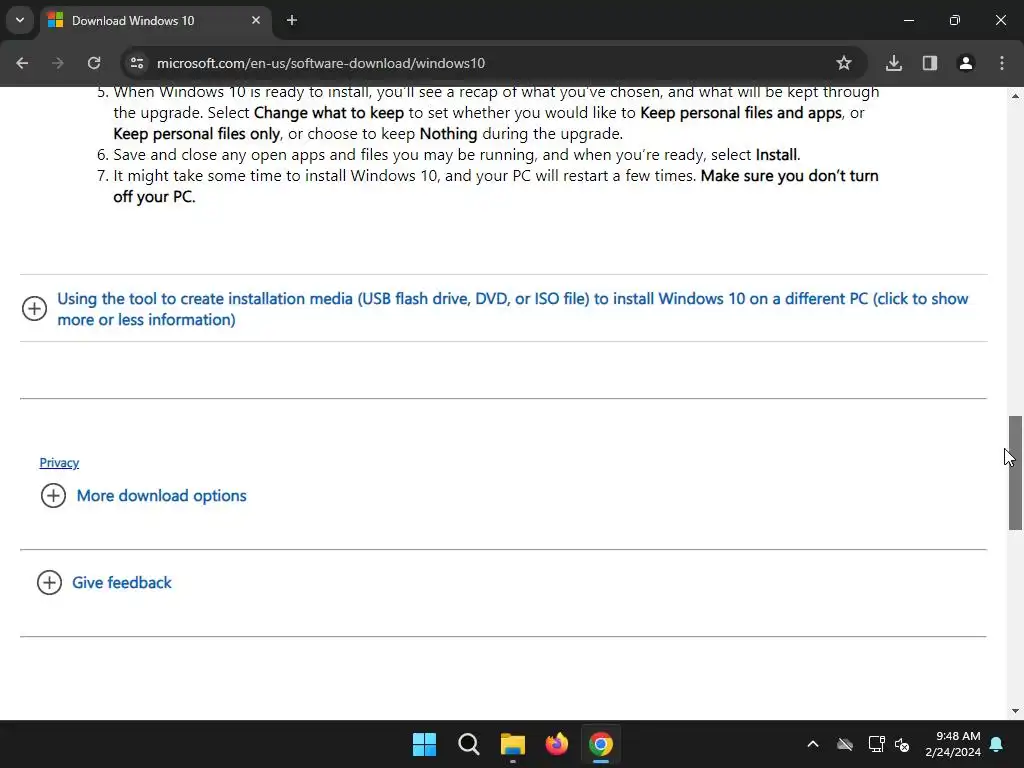Click the scrollbar up arrow
The image size is (1024, 768).
coord(1015,96)
